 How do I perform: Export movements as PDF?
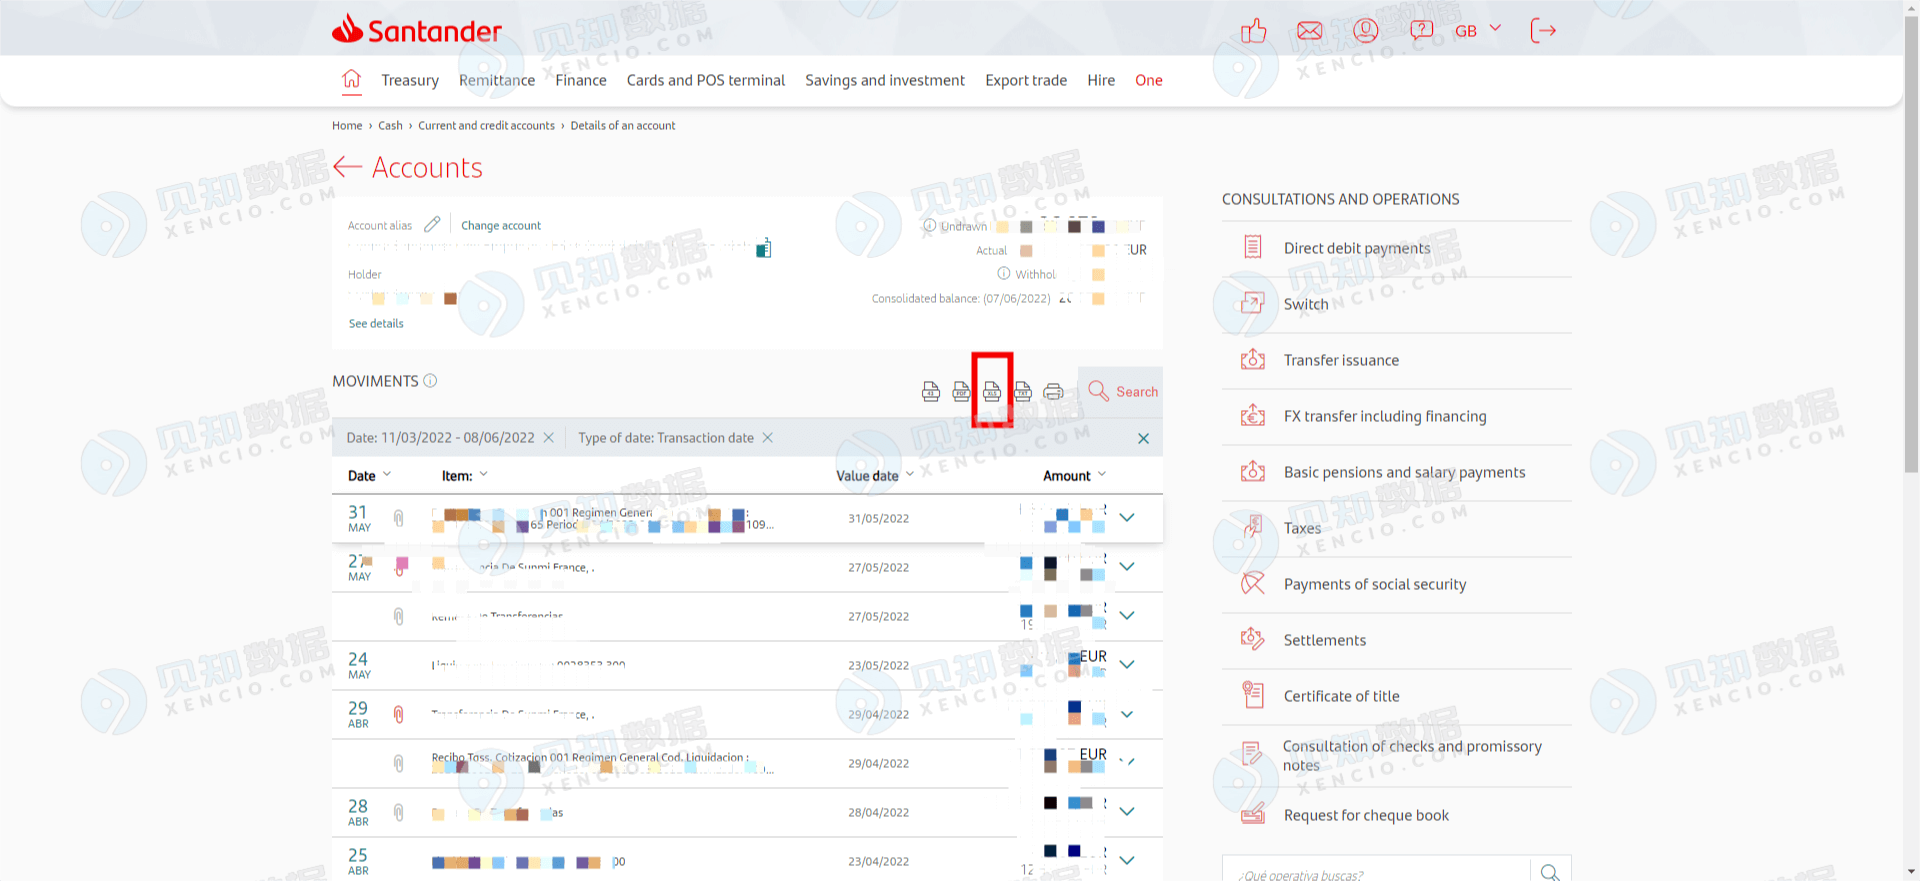(x=961, y=391)
